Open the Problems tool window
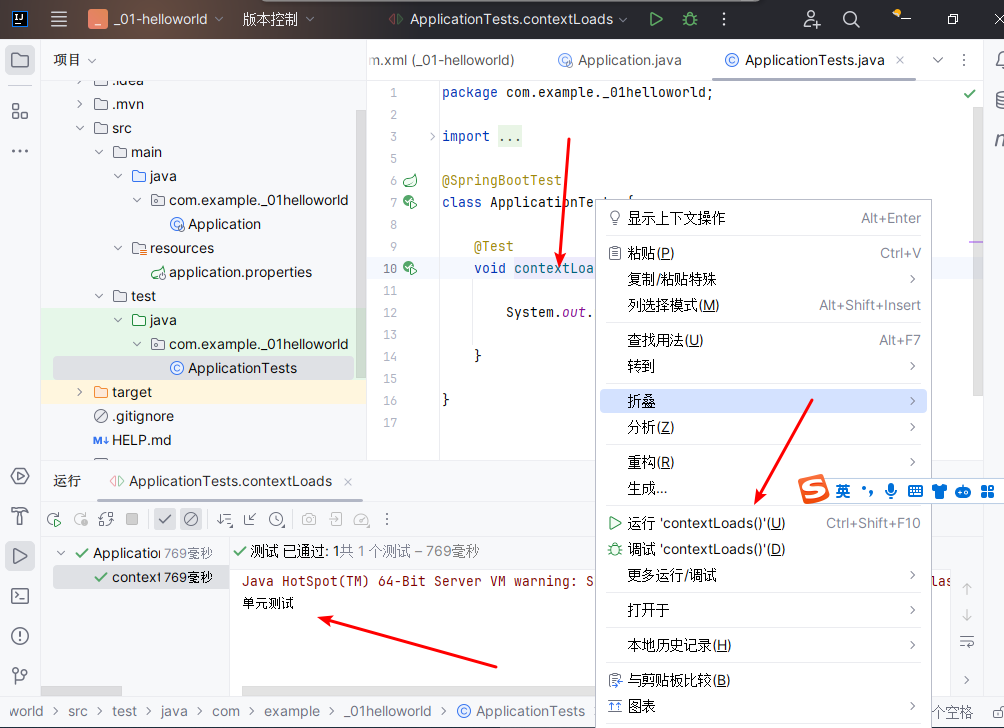The width and height of the screenshot is (1004, 728). (x=20, y=636)
